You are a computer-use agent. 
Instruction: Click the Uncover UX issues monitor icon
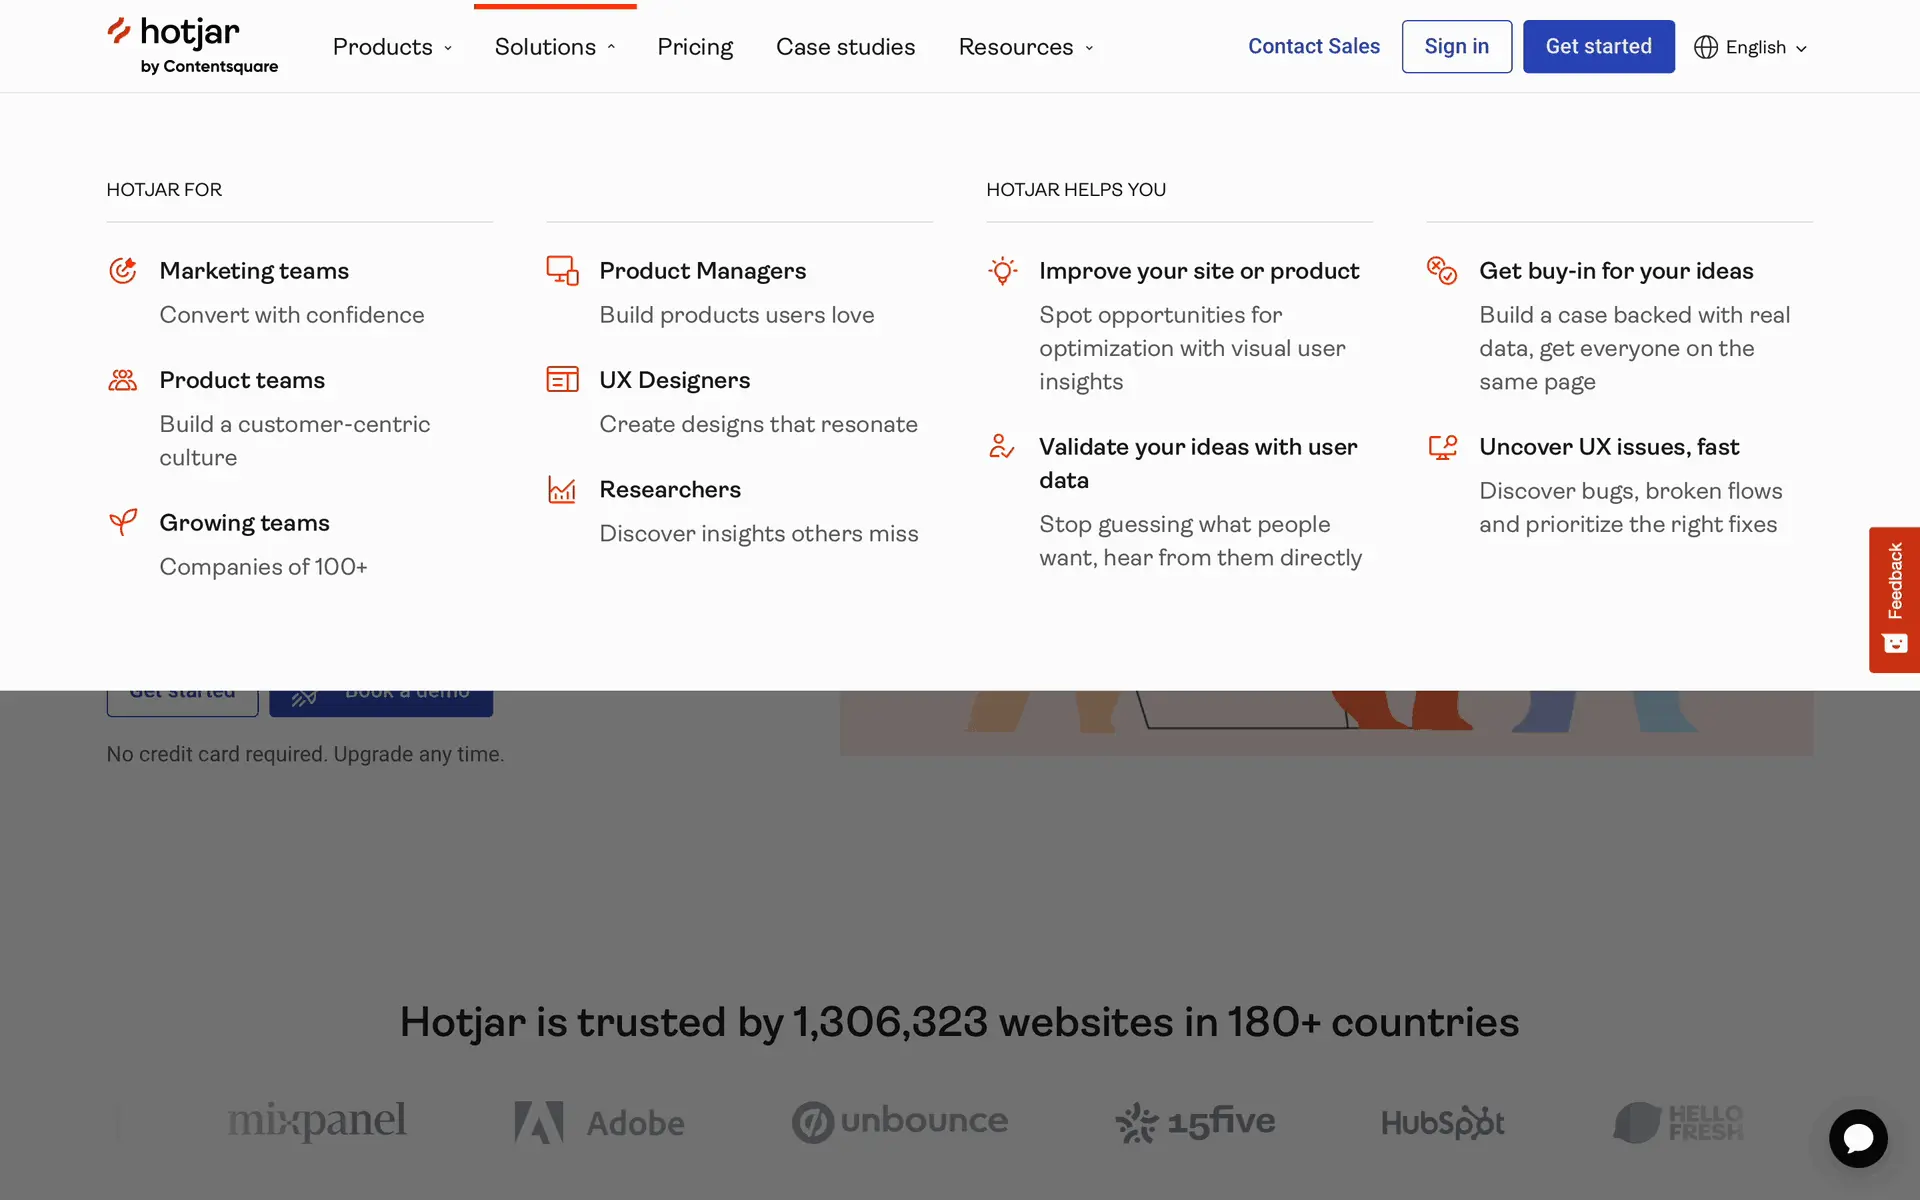[1442, 447]
